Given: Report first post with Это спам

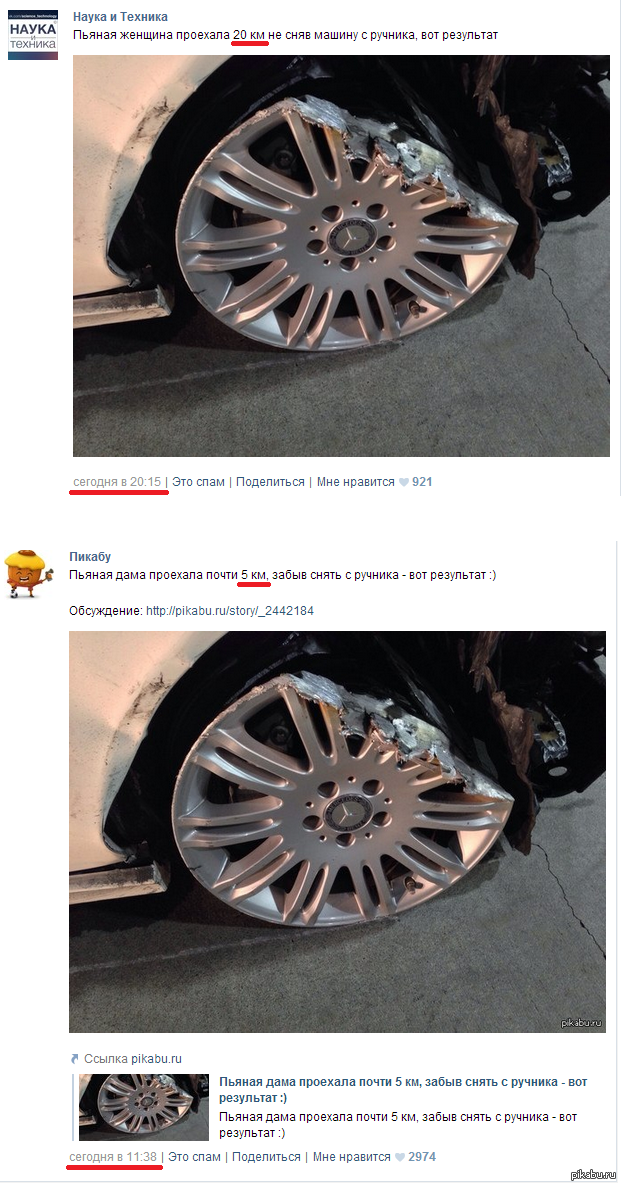Looking at the screenshot, I should click(198, 482).
